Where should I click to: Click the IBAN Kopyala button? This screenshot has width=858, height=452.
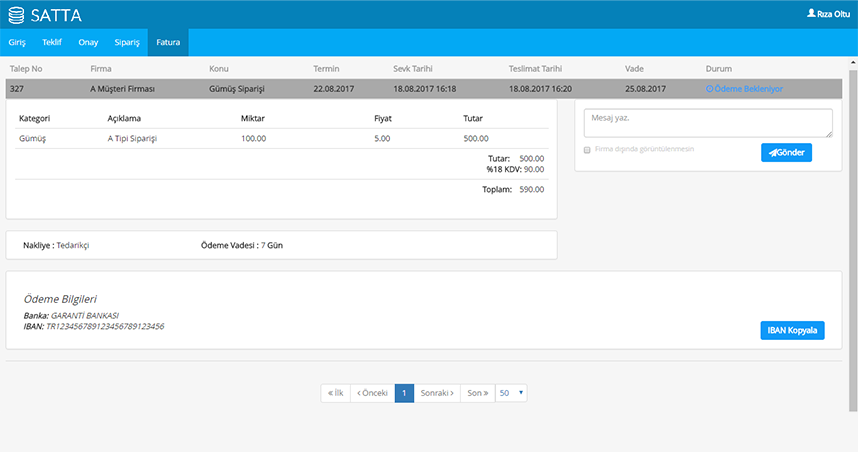pos(792,331)
